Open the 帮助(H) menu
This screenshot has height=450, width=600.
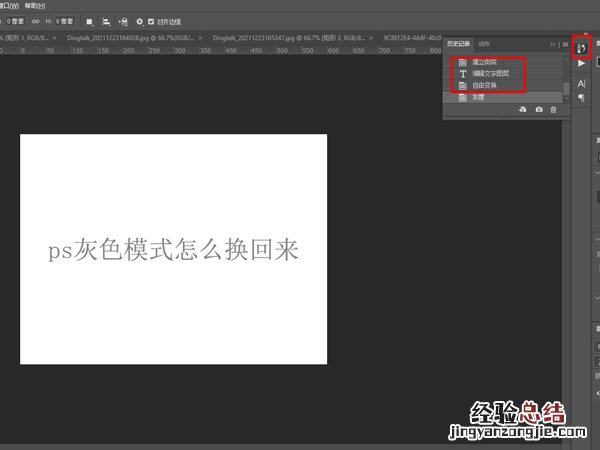coord(37,4)
